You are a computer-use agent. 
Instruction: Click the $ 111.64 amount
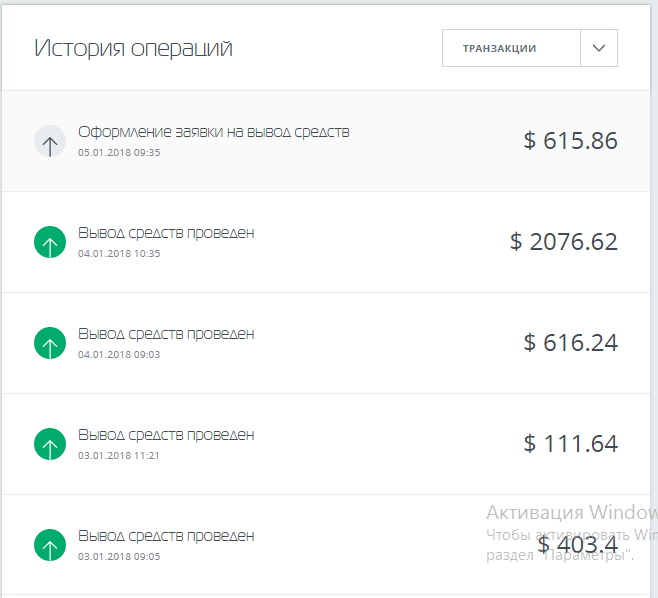click(x=570, y=444)
